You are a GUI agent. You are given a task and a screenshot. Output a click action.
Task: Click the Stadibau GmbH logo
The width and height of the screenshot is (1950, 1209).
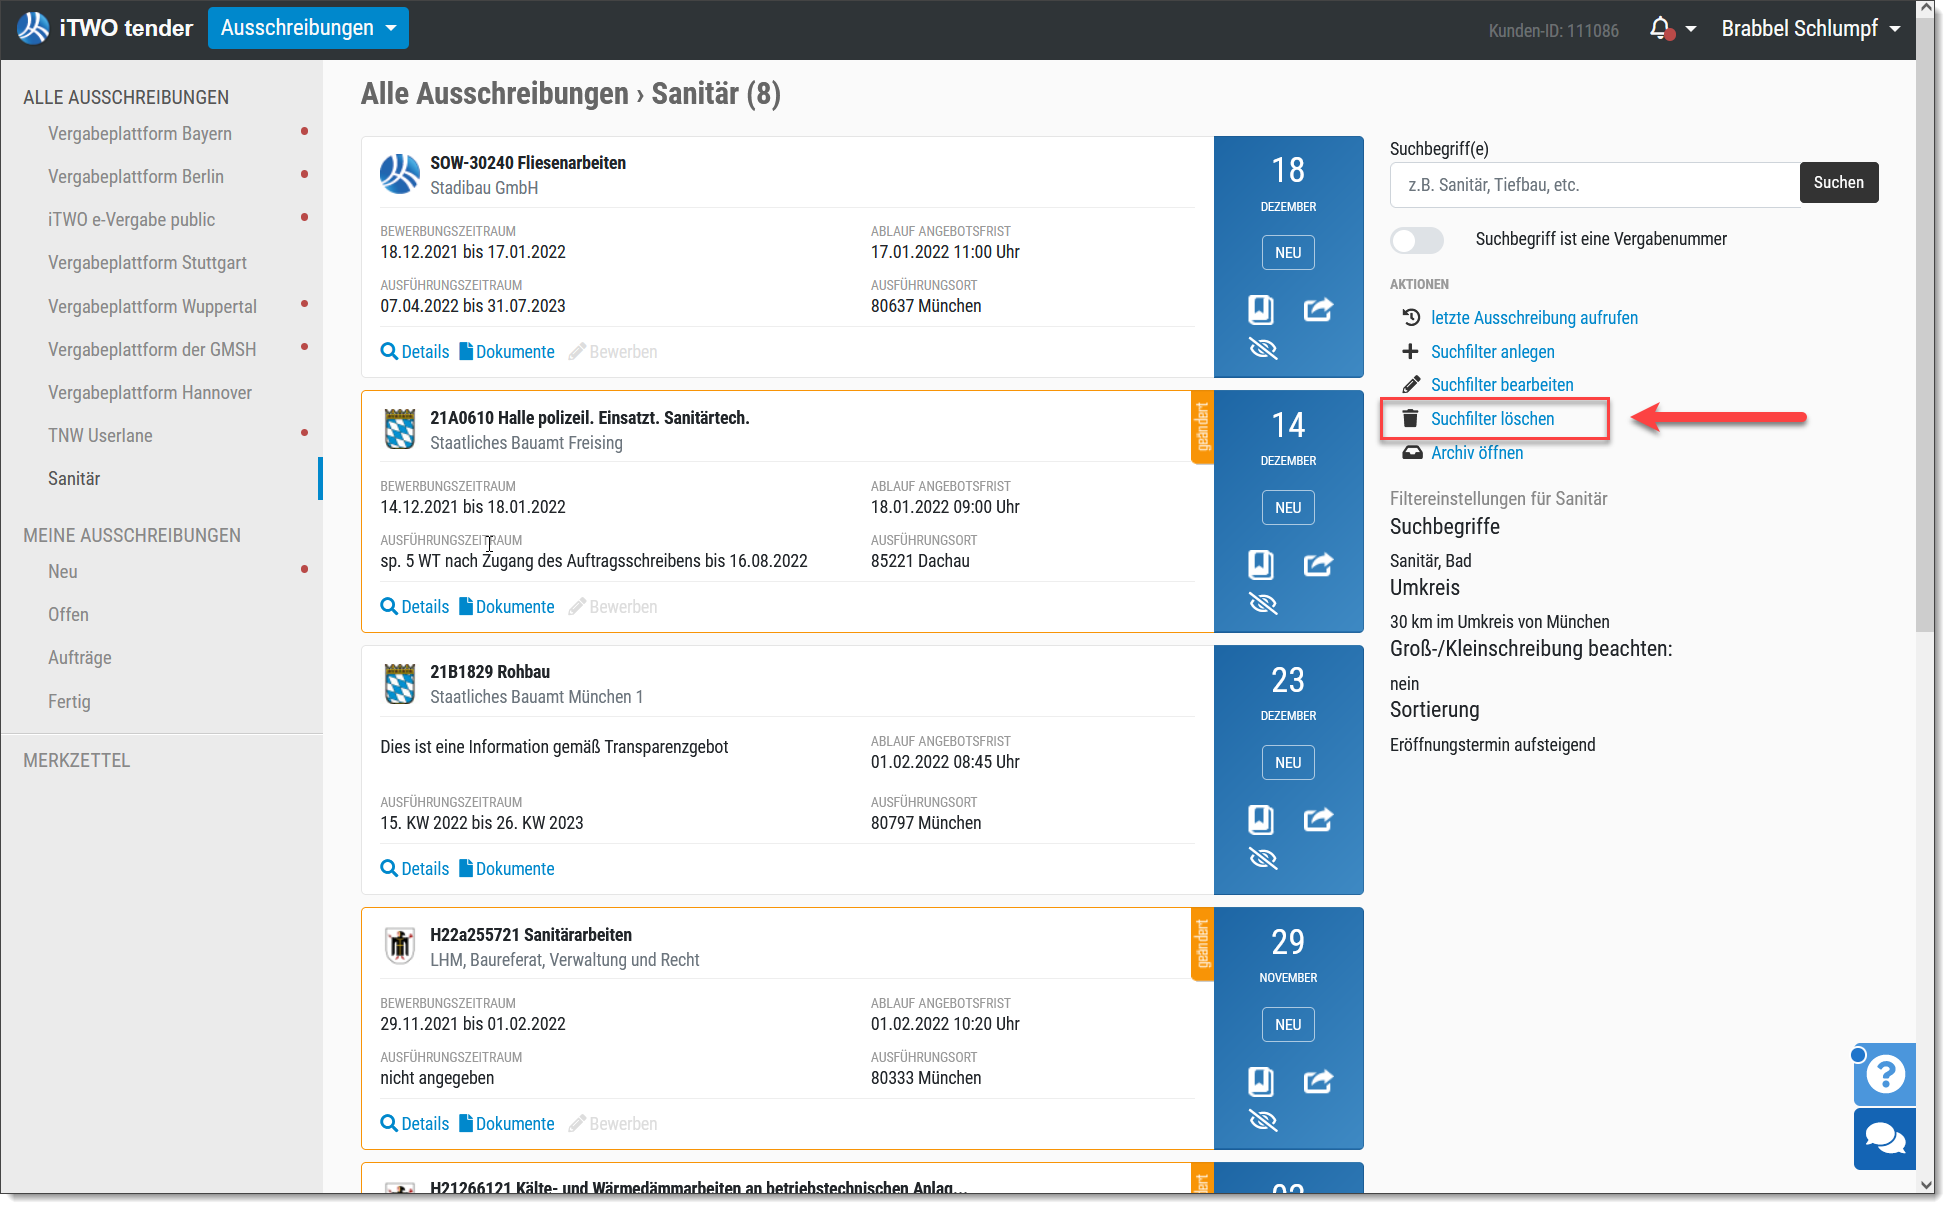pos(400,174)
